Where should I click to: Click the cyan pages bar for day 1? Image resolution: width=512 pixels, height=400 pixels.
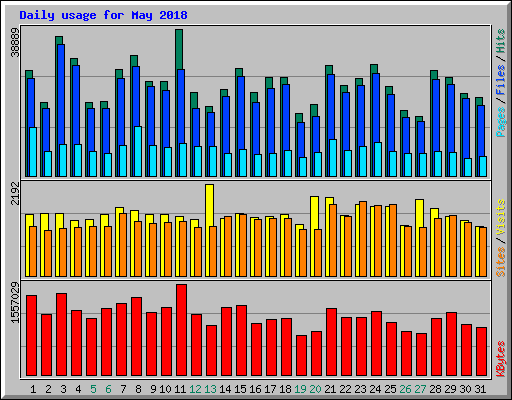[x=33, y=152]
